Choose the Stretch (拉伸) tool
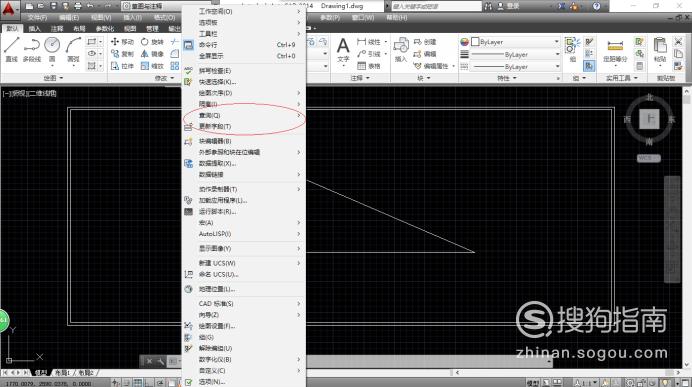This screenshot has height=387, width=692. [x=122, y=66]
